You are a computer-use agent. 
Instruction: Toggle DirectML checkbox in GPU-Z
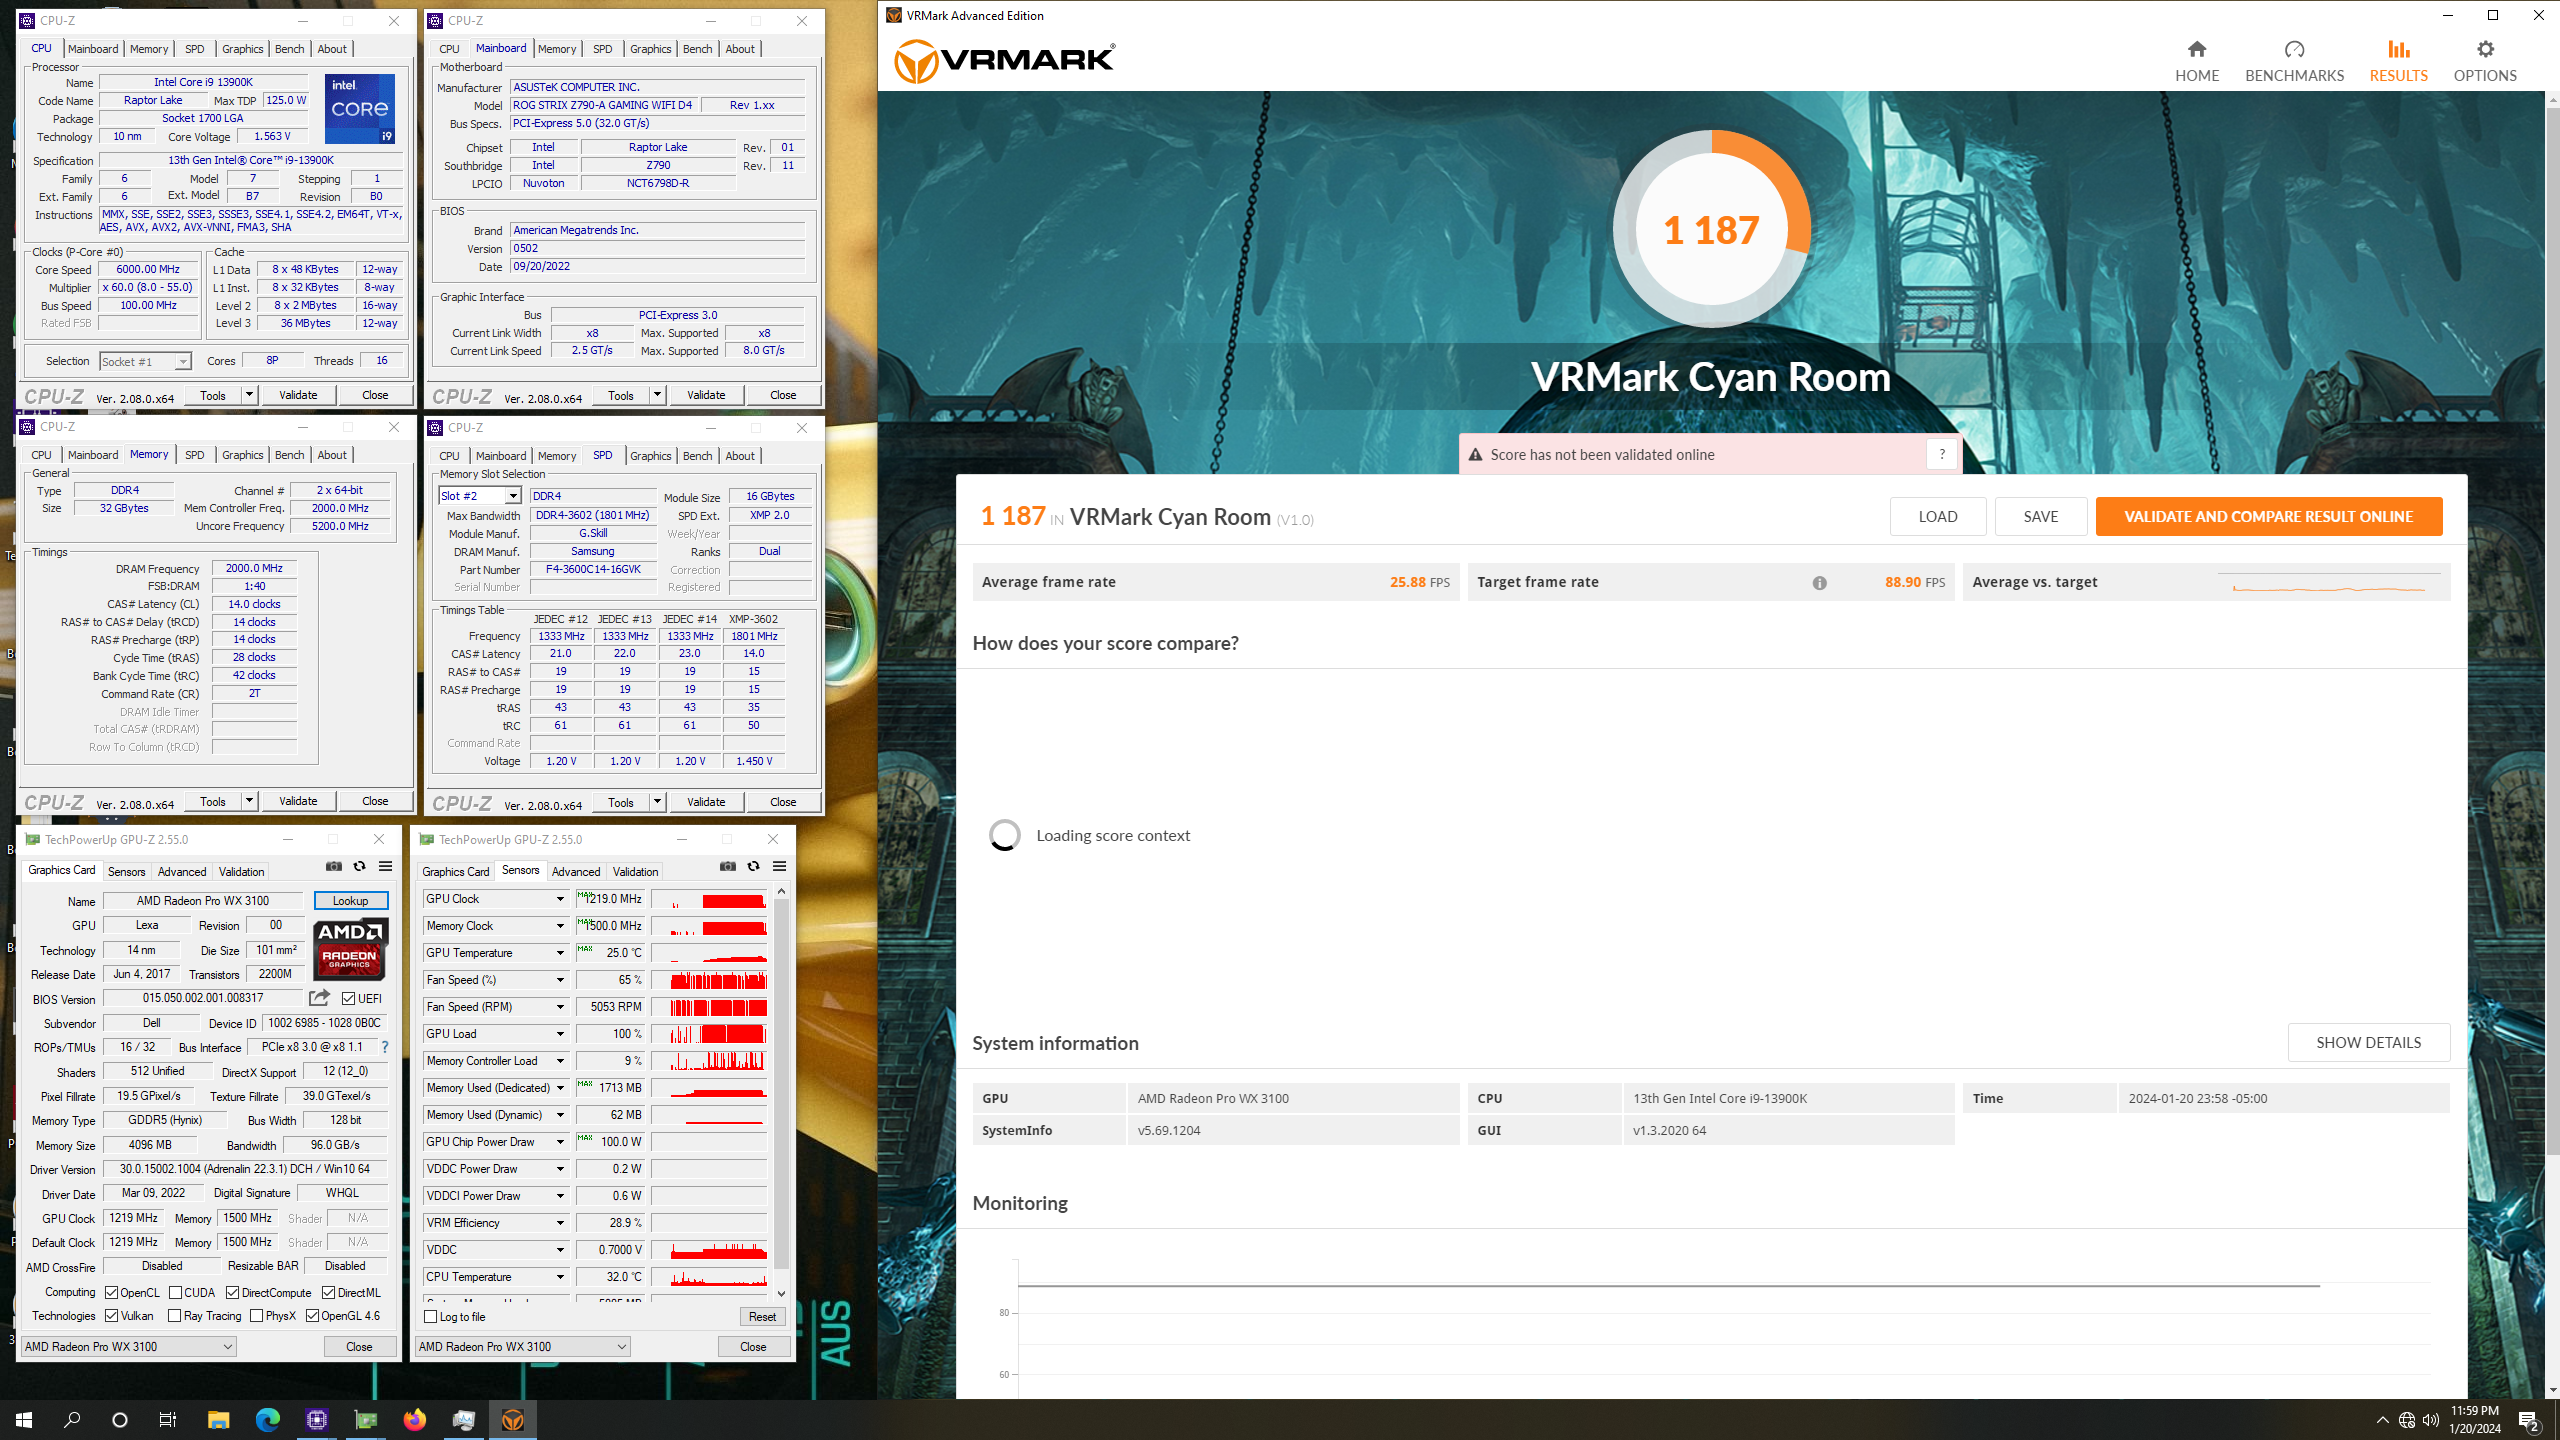[329, 1293]
